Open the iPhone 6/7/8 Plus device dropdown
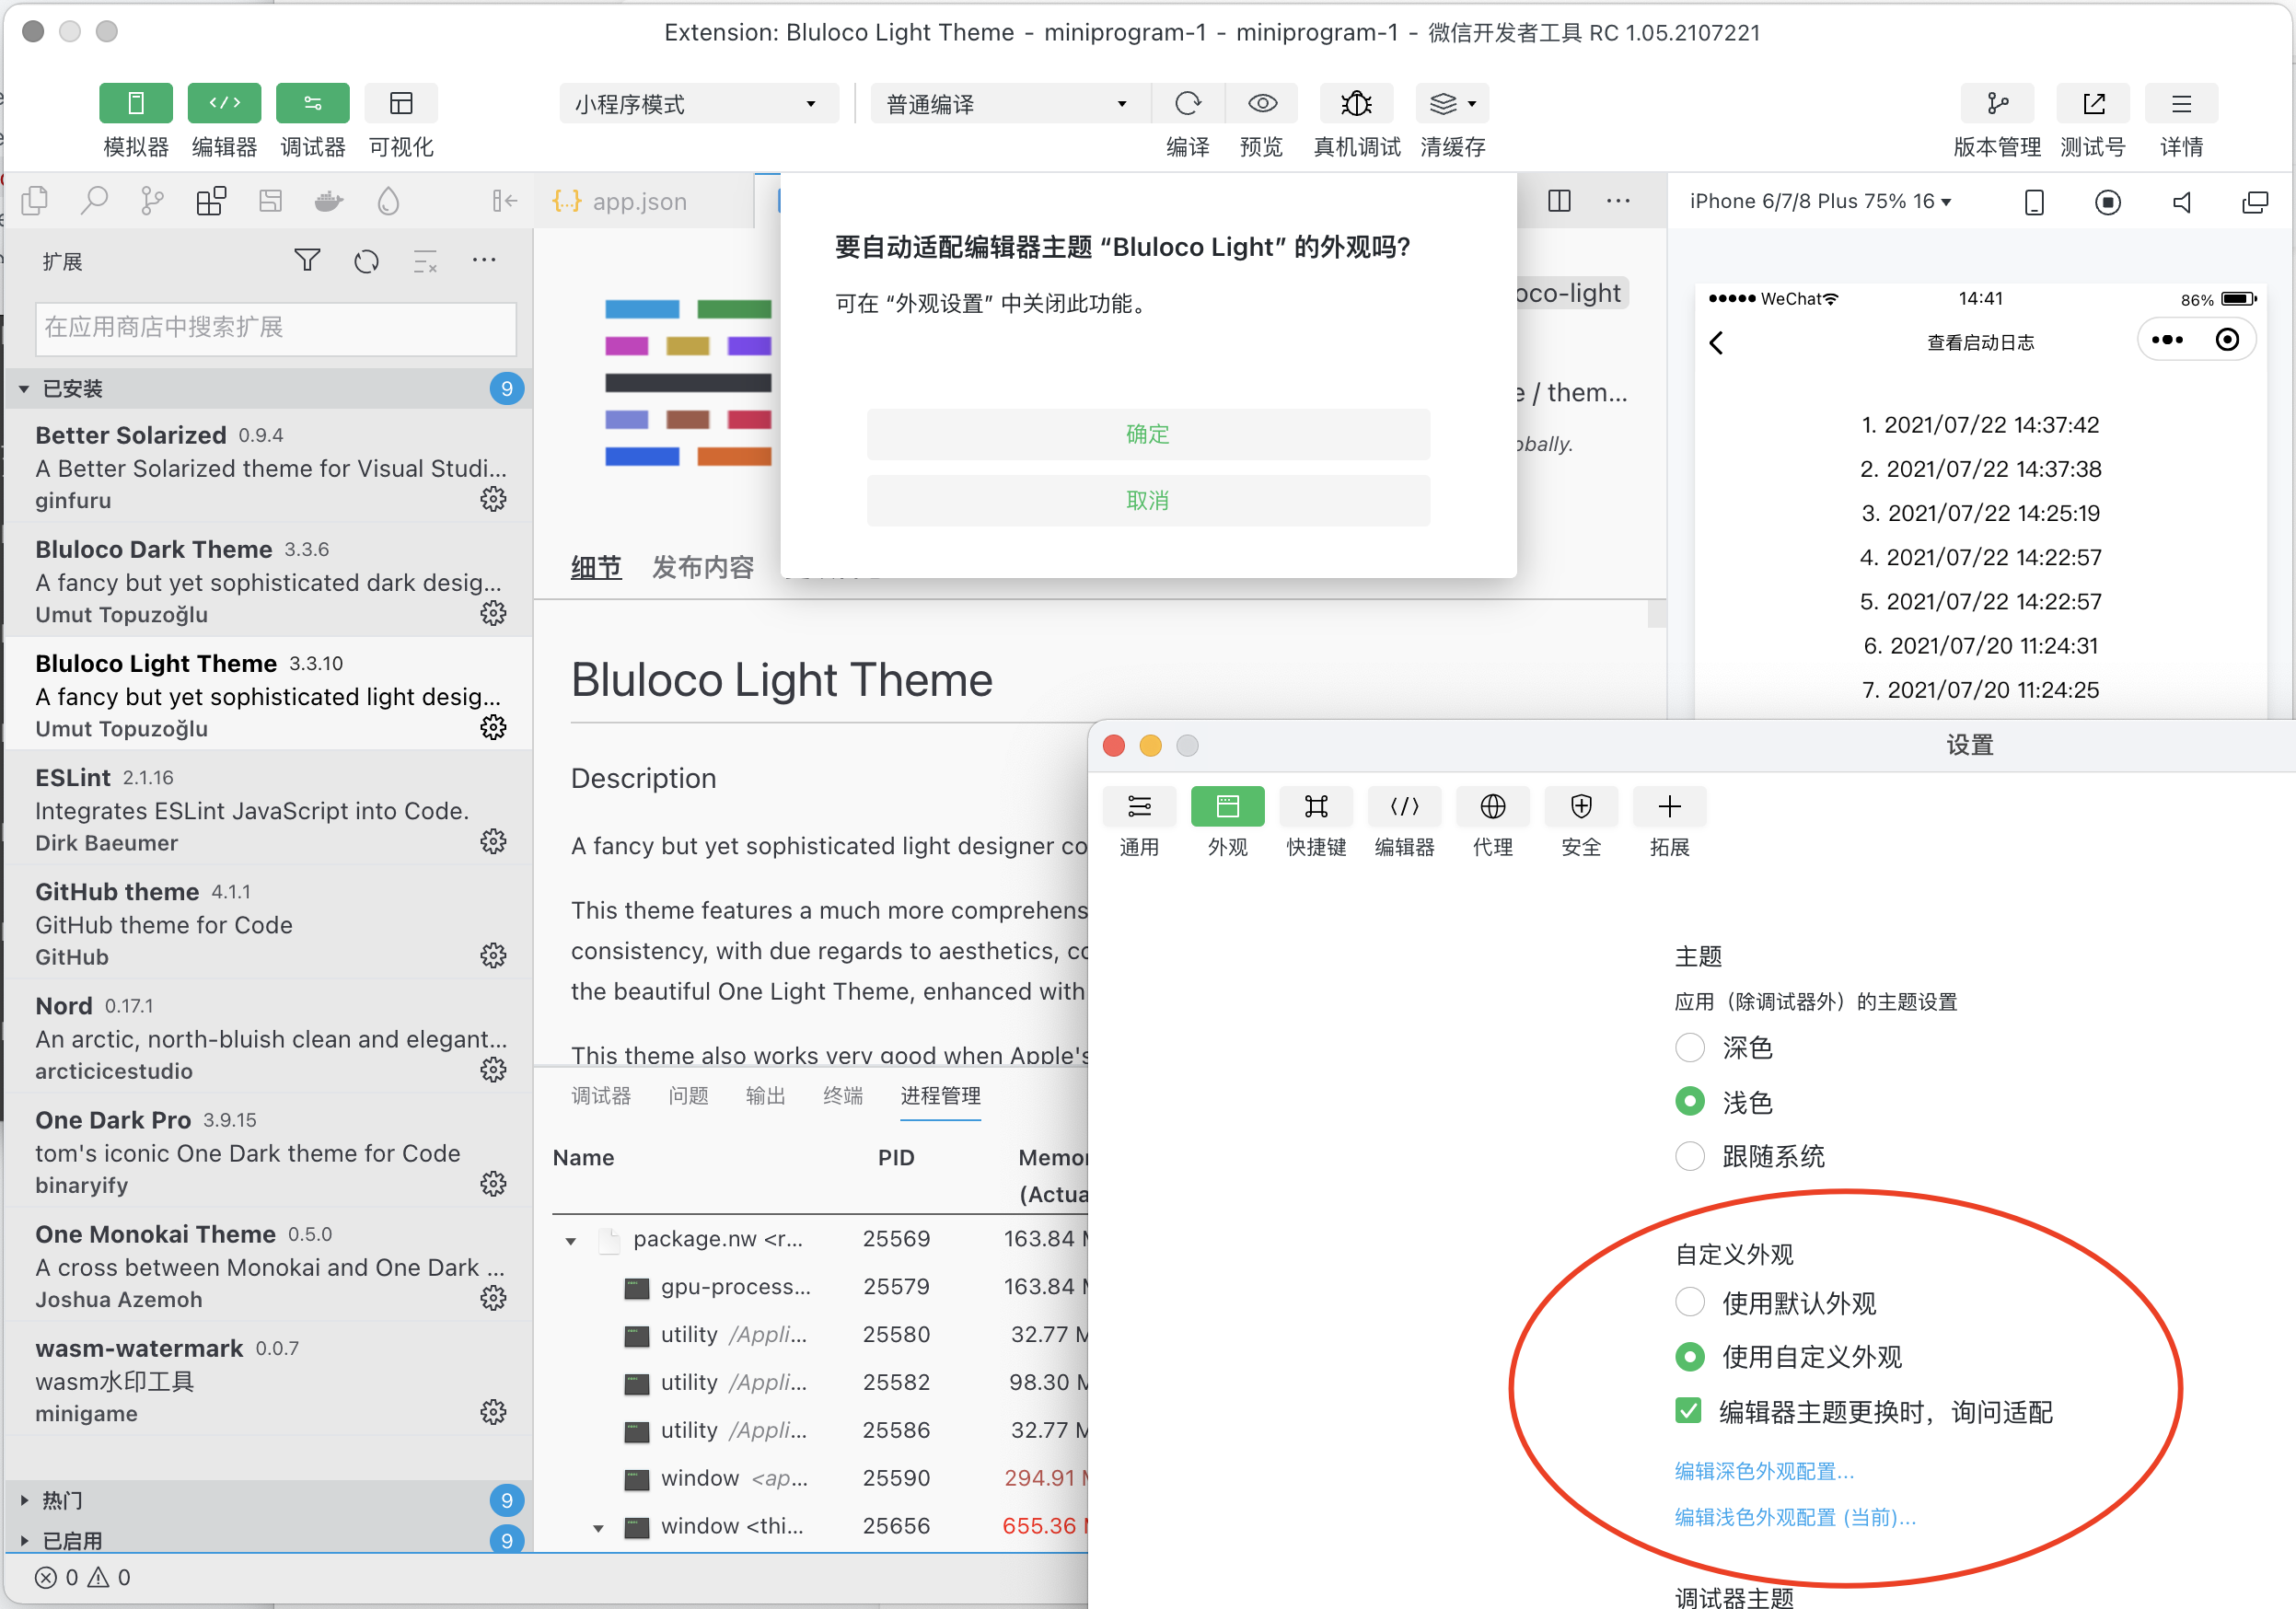Viewport: 2296px width, 1609px height. tap(1819, 201)
